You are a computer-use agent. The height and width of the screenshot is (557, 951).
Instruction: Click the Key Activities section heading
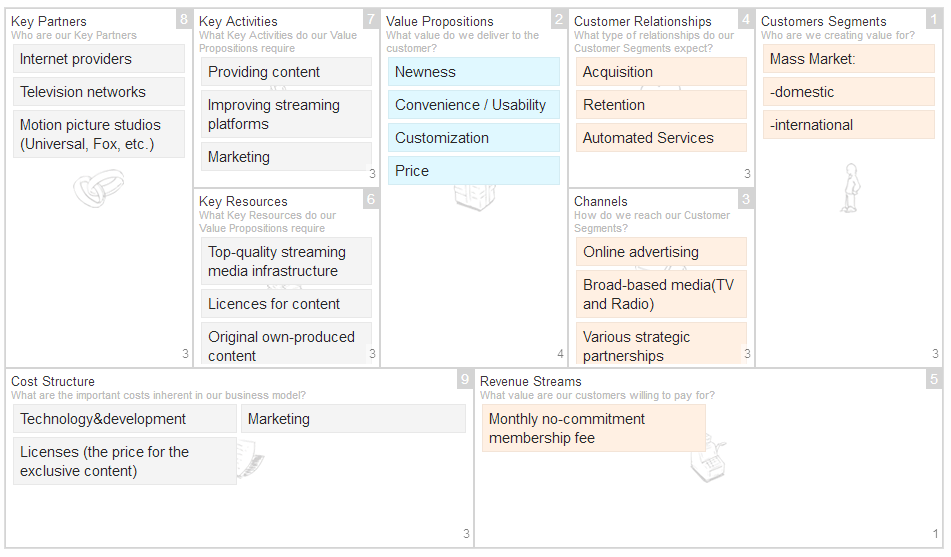click(238, 21)
